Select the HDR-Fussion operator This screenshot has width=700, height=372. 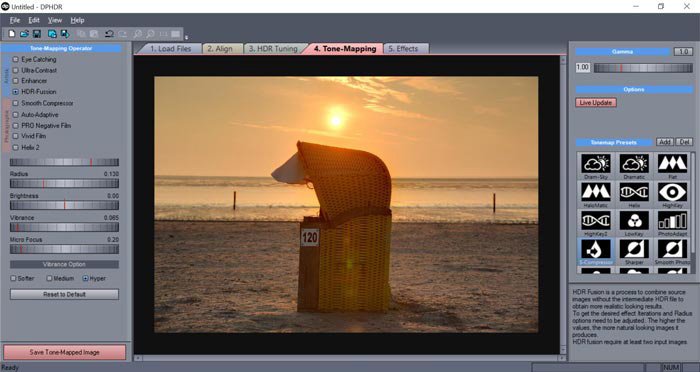click(34, 92)
